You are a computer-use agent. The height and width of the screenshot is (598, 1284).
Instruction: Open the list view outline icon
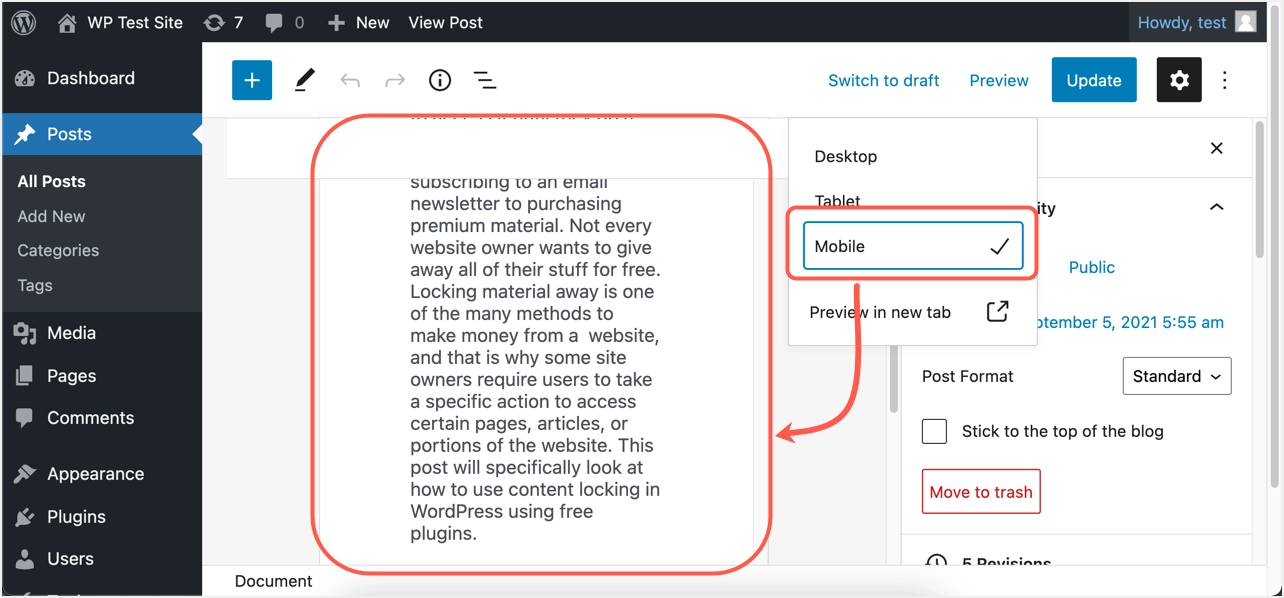pyautogui.click(x=485, y=81)
